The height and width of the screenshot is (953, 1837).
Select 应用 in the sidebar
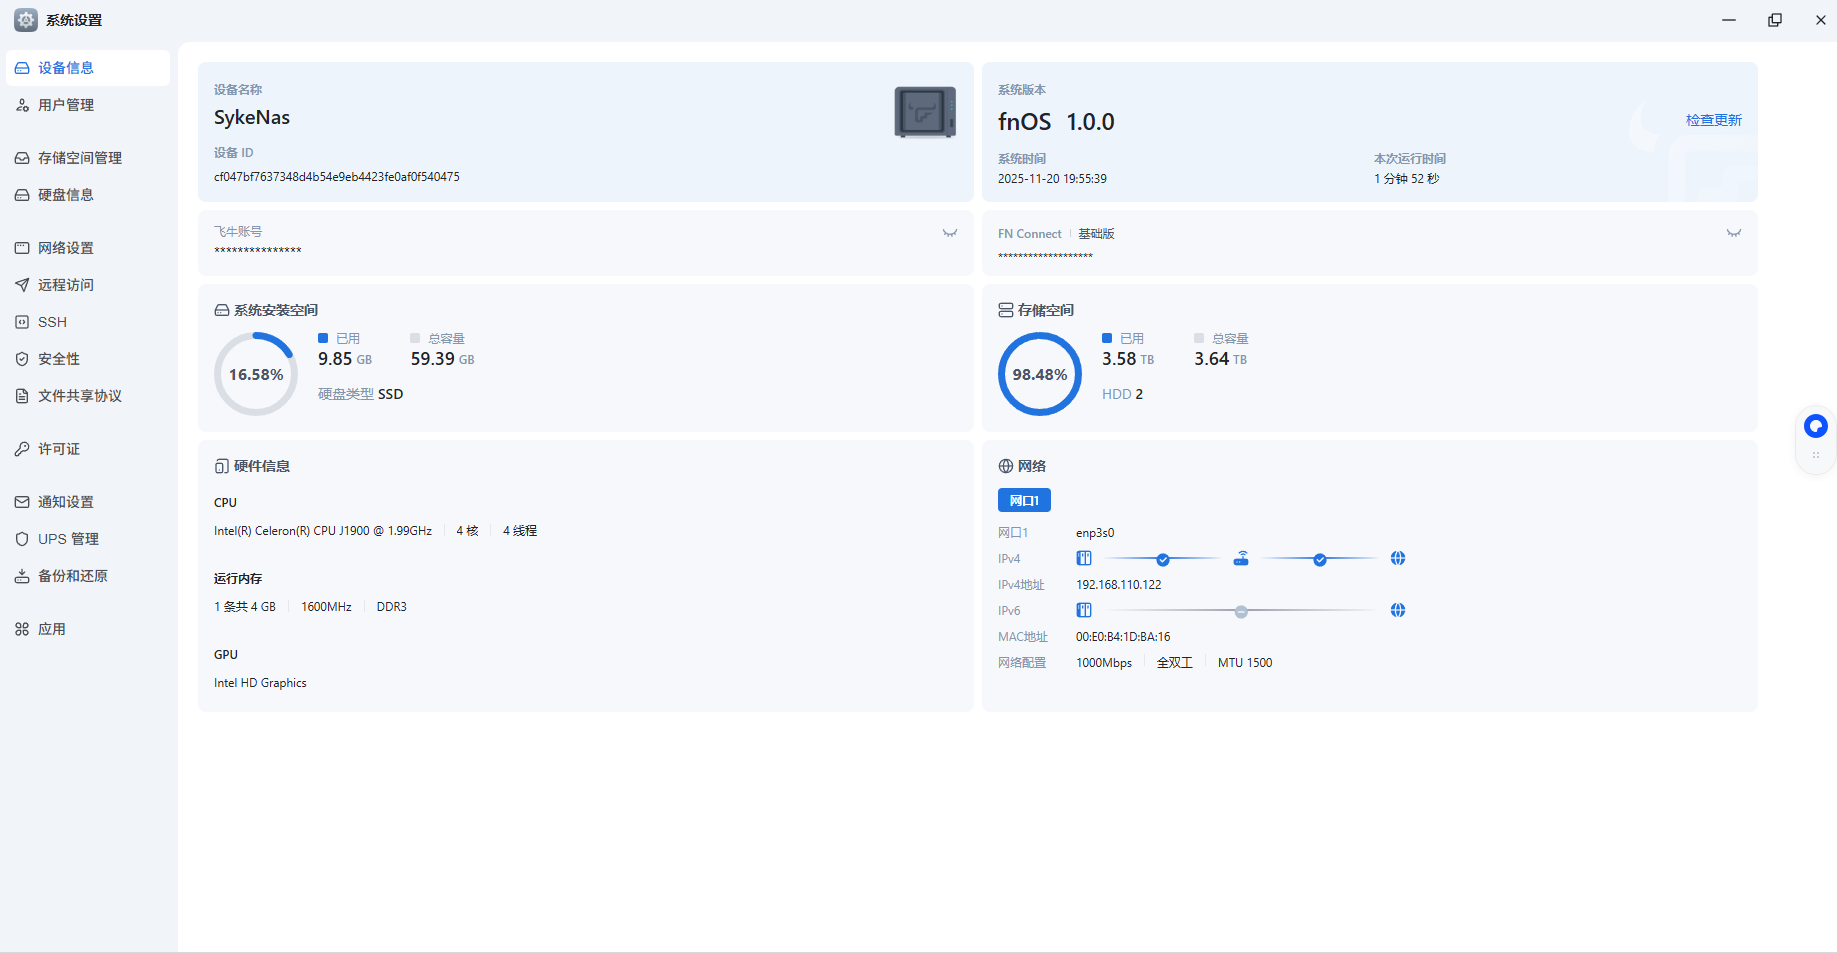tap(88, 629)
